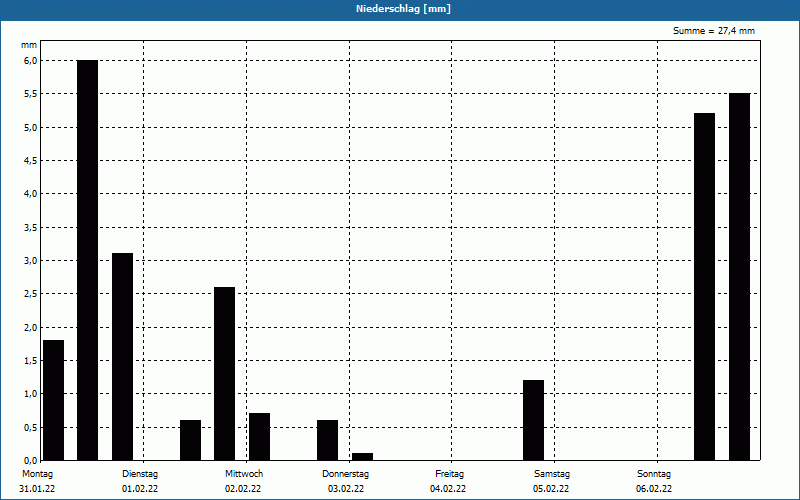Select the 2,0 y-axis value
This screenshot has height=500, width=800.
click(x=31, y=328)
